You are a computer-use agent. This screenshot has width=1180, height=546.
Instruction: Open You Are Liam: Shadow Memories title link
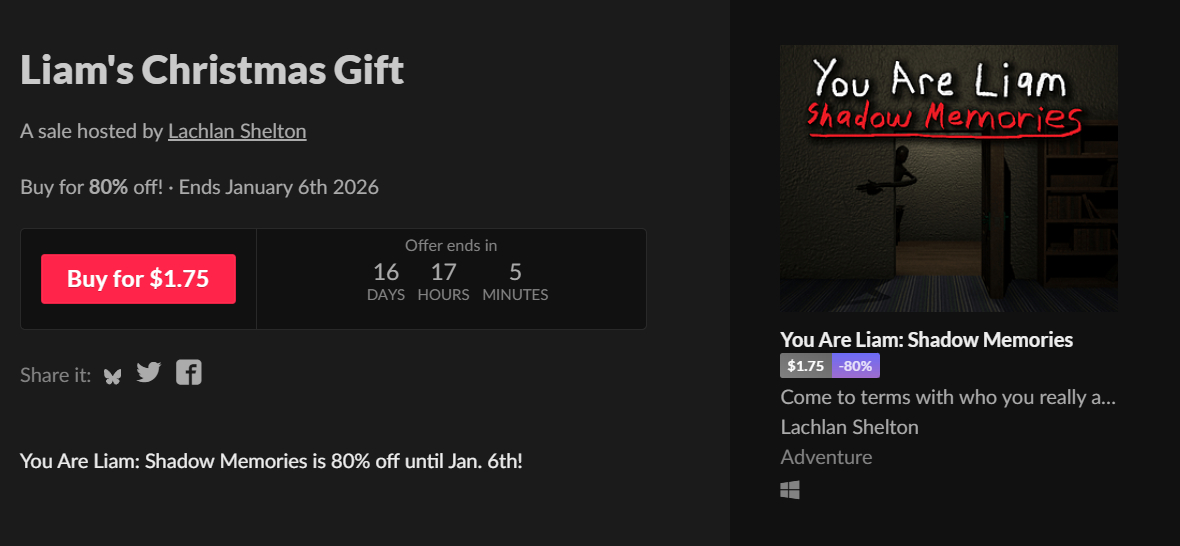click(x=926, y=339)
